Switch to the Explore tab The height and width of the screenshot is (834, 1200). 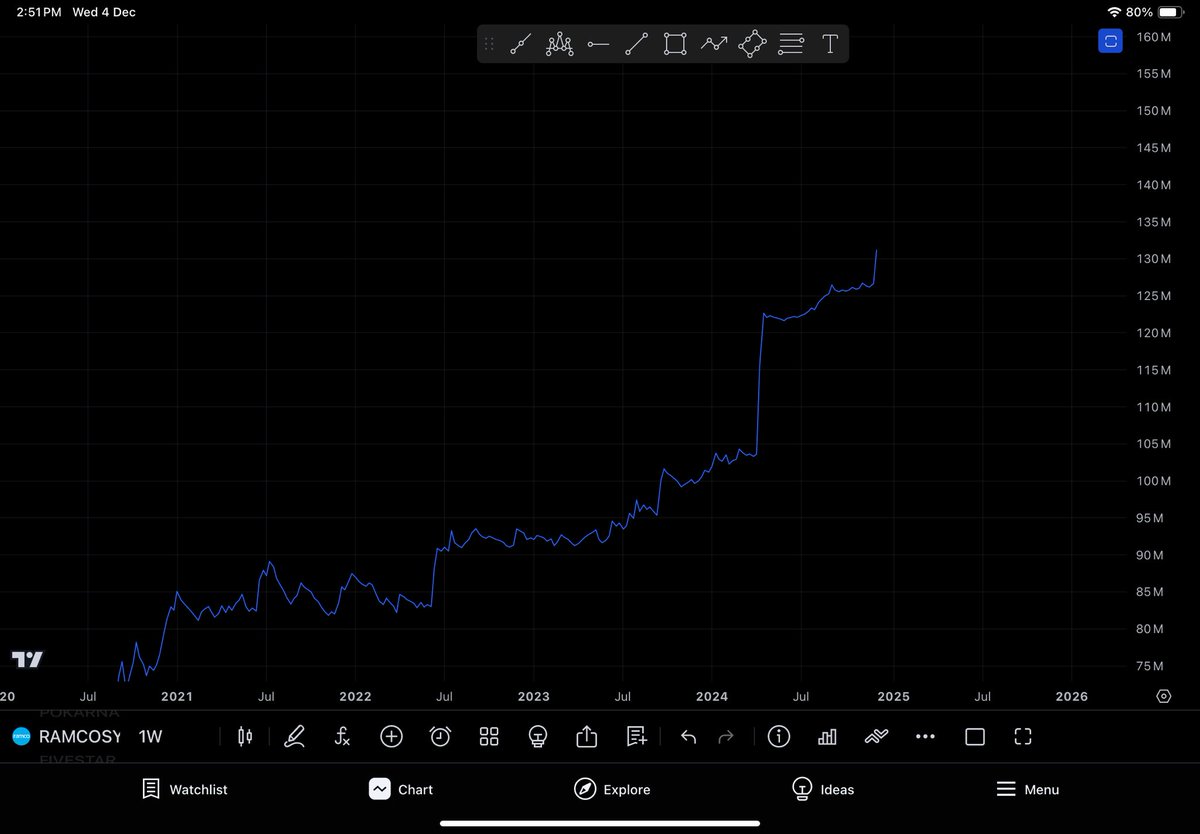(612, 789)
